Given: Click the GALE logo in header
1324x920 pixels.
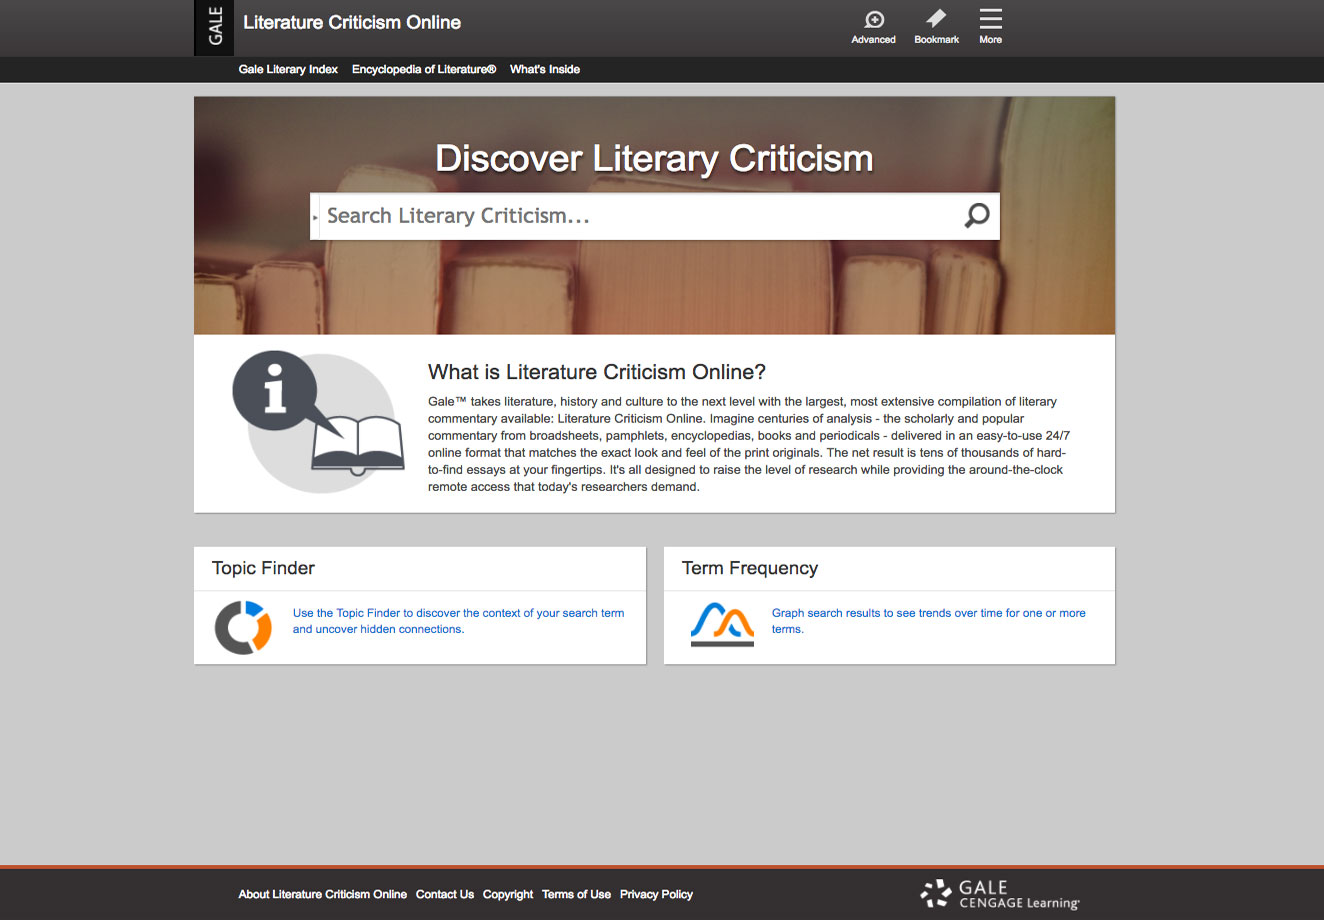Looking at the screenshot, I should [214, 27].
